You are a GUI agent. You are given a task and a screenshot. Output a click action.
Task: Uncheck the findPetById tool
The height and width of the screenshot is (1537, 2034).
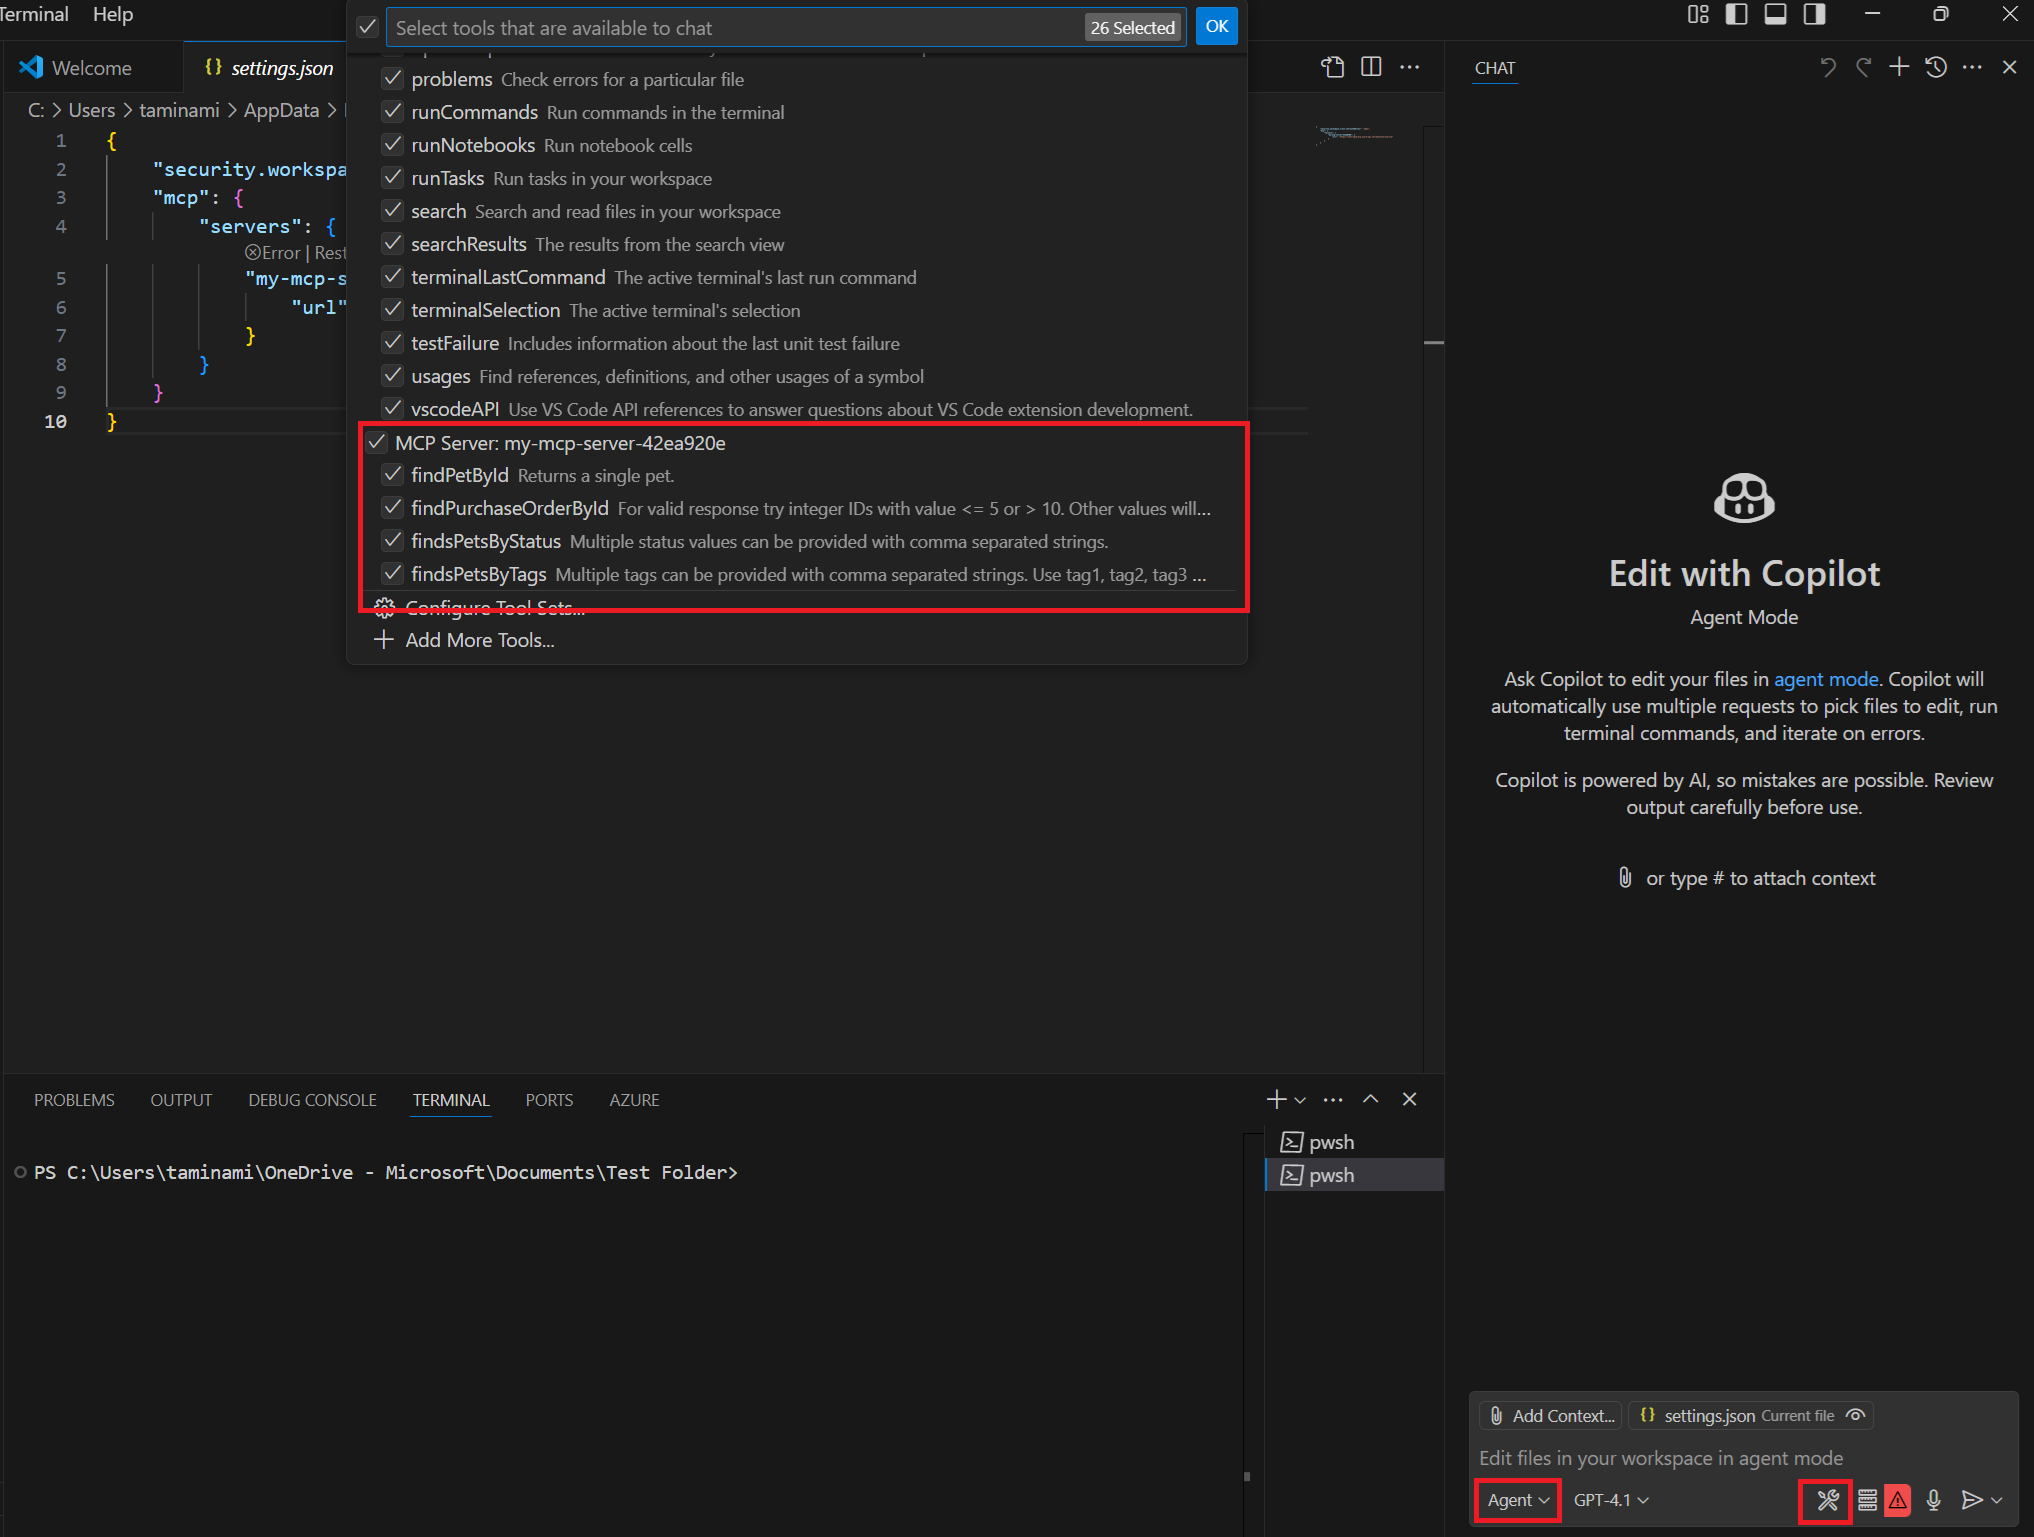[x=393, y=475]
